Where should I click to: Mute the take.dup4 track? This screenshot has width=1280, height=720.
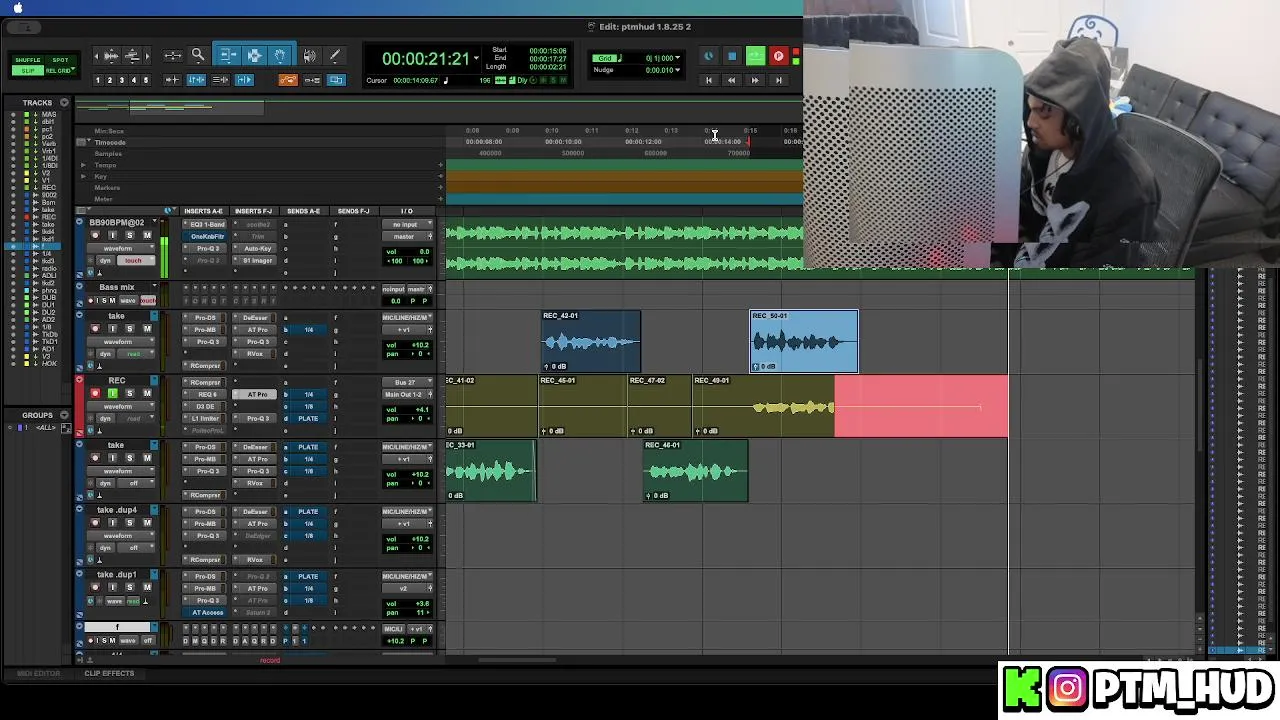point(147,523)
